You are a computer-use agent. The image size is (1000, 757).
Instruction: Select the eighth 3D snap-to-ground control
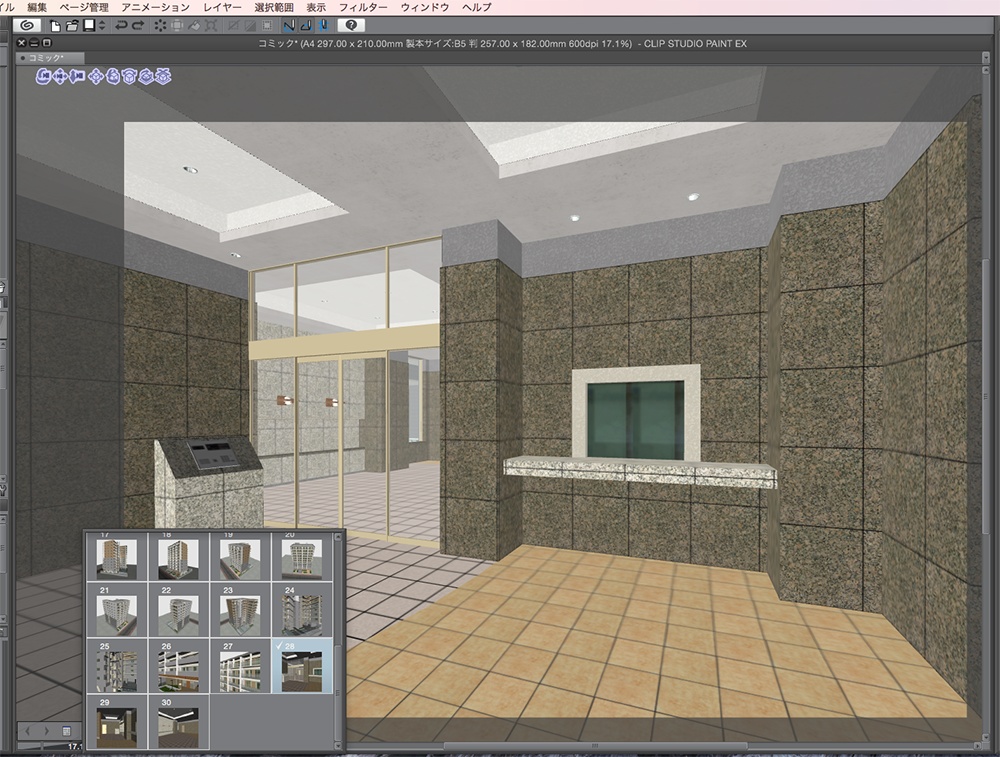pyautogui.click(x=164, y=77)
